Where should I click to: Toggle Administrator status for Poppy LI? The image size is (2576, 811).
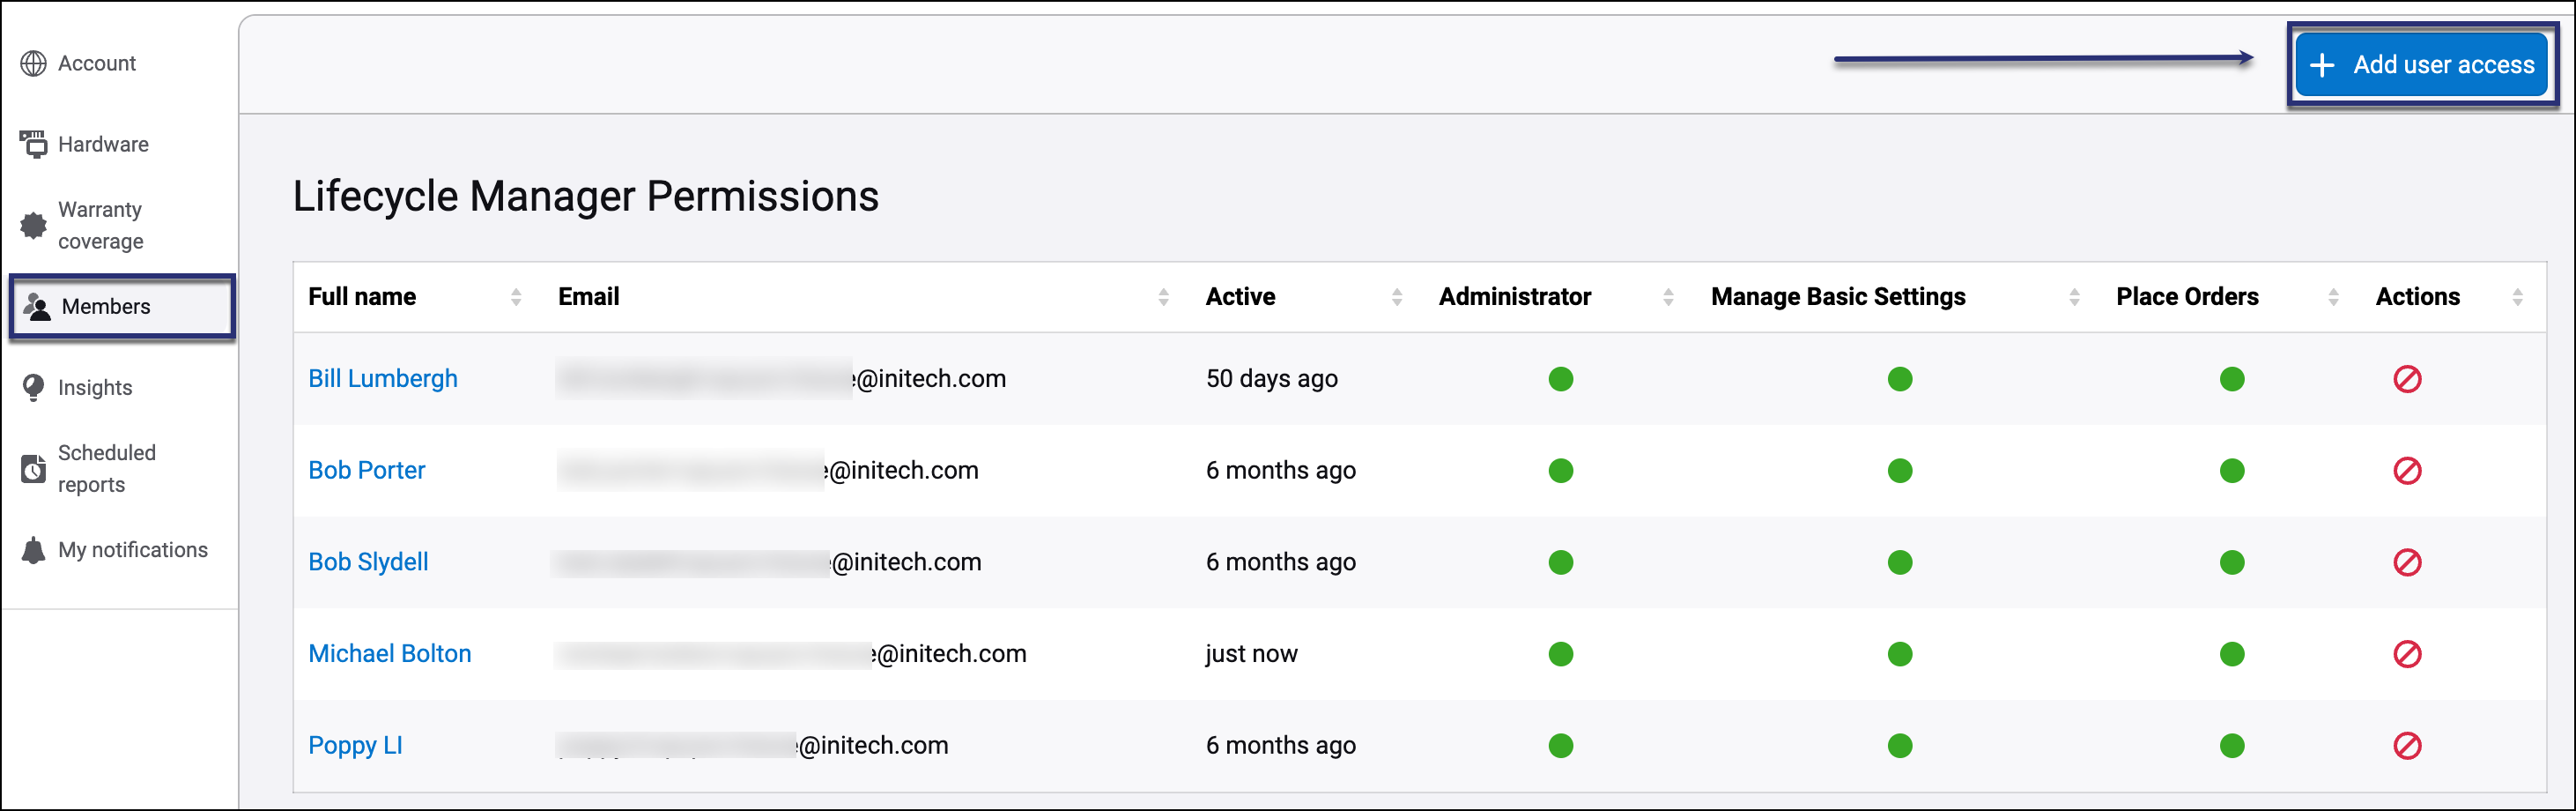(1561, 746)
